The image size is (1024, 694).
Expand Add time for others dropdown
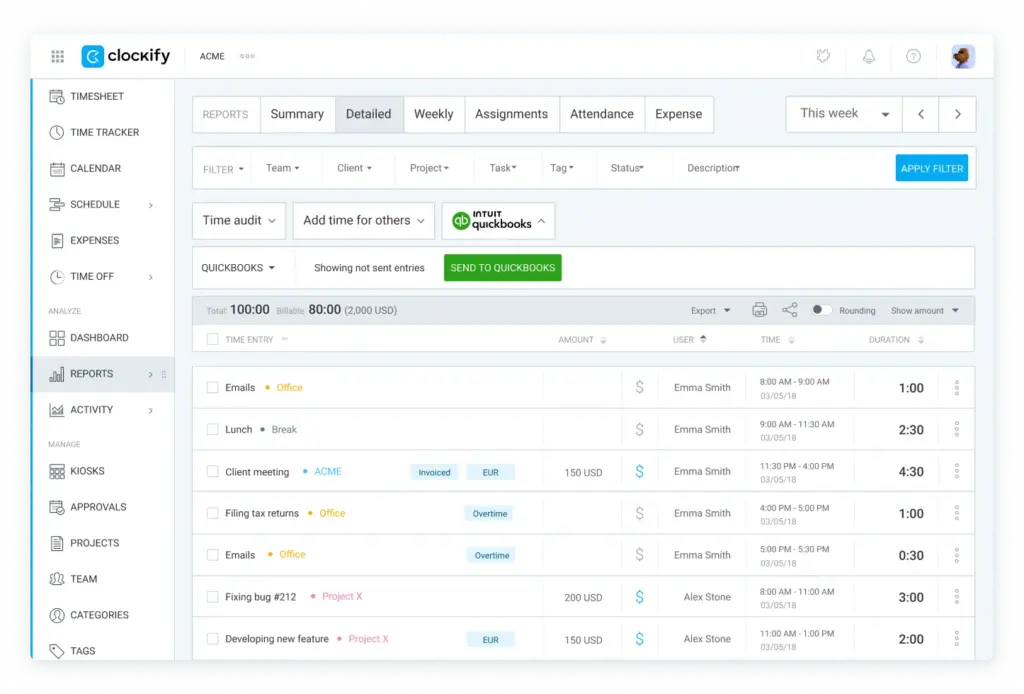(x=364, y=221)
